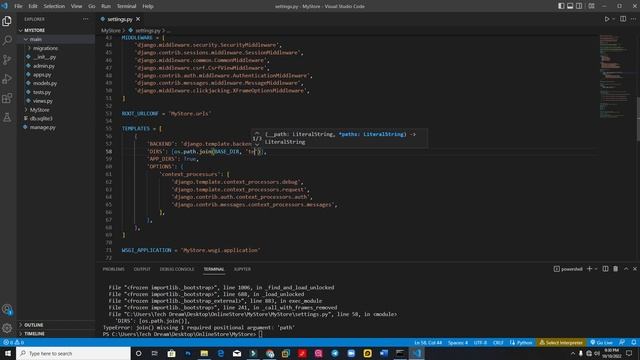
Task: Switch to the TERMINAL panel tab
Action: (x=214, y=269)
